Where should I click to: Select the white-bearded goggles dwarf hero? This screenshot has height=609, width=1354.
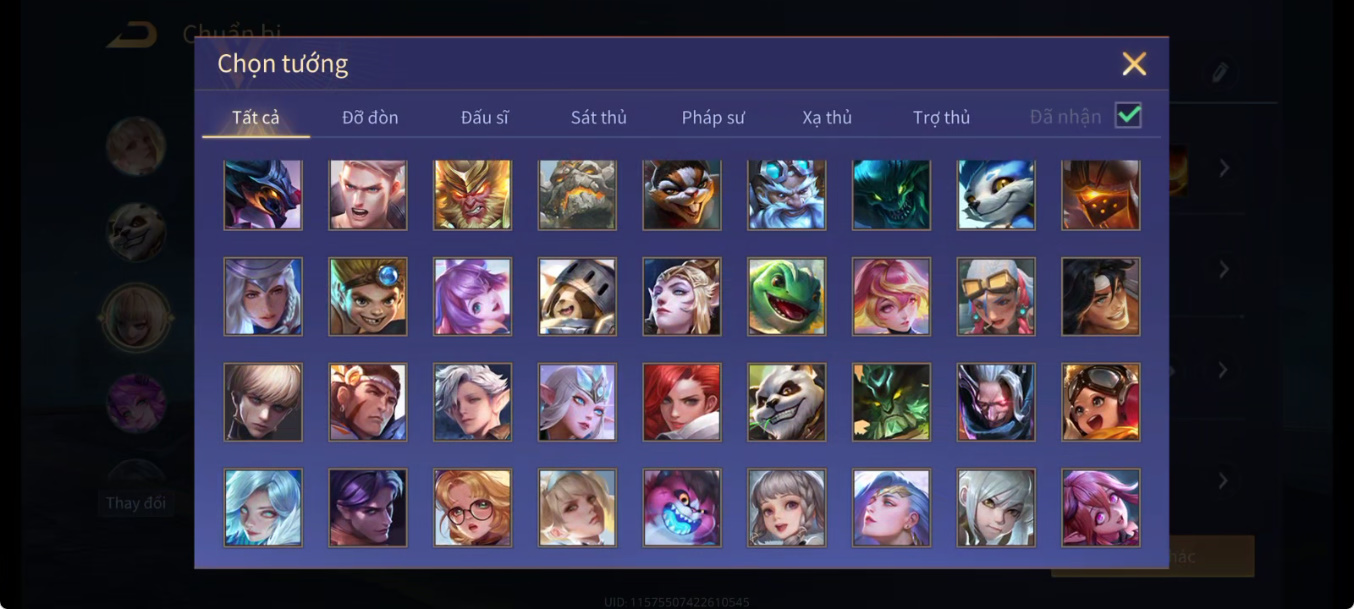point(786,194)
